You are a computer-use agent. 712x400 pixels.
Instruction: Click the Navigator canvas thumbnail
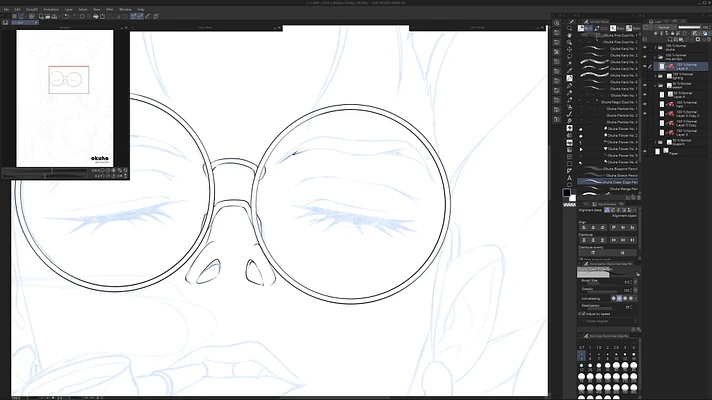tap(65, 98)
